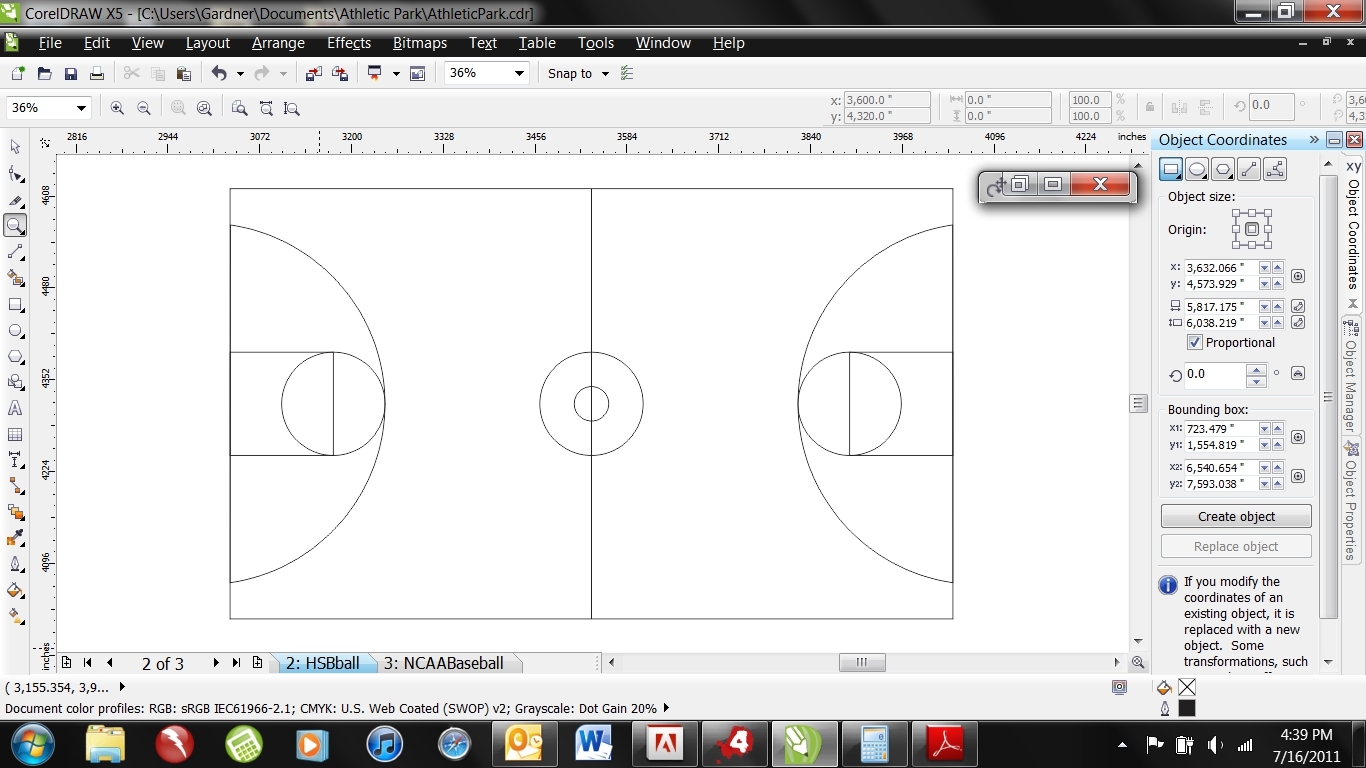1366x768 pixels.
Task: Open the undo history dropdown arrow
Action: (x=239, y=74)
